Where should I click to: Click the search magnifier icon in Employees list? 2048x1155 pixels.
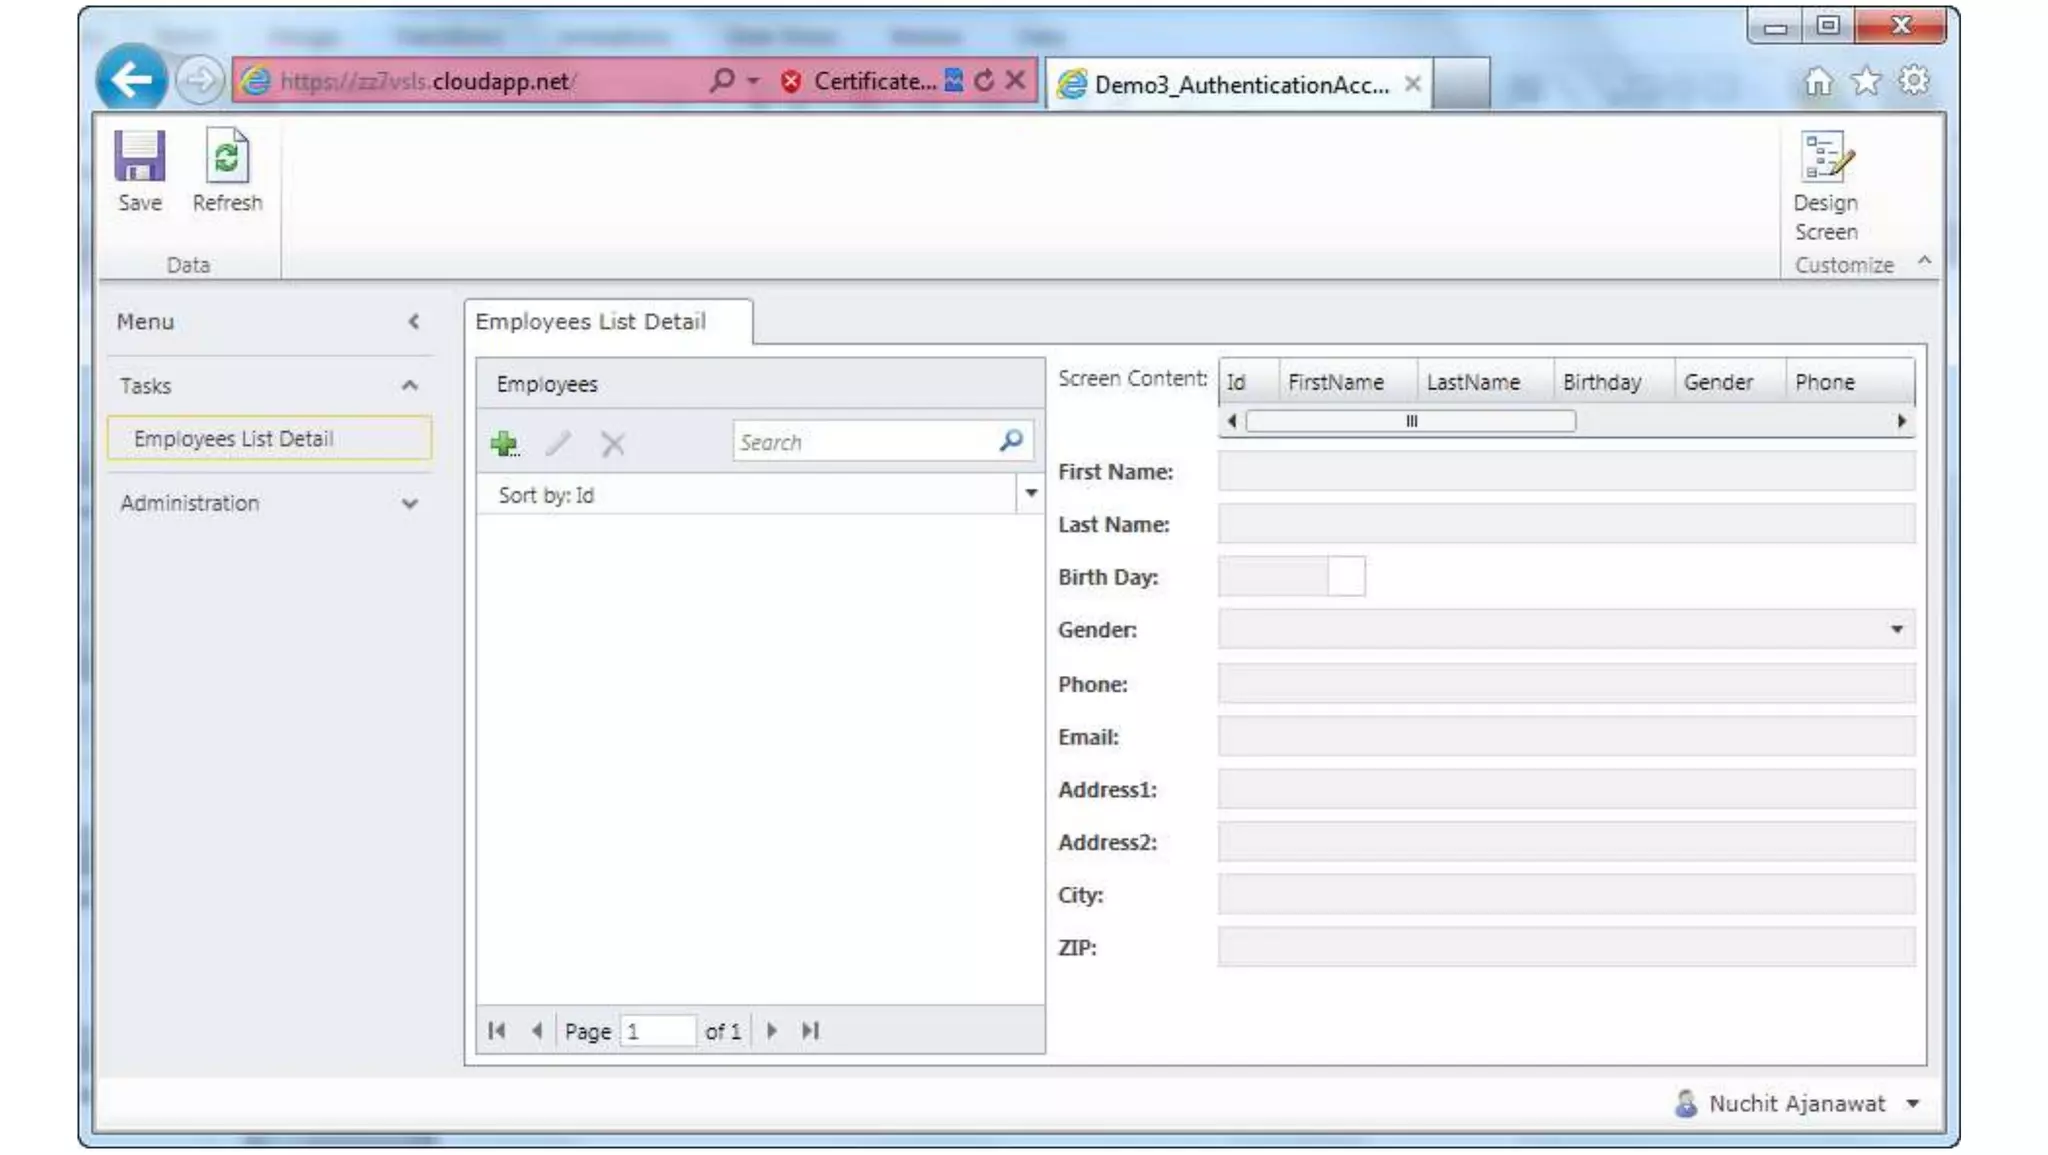coord(1011,441)
